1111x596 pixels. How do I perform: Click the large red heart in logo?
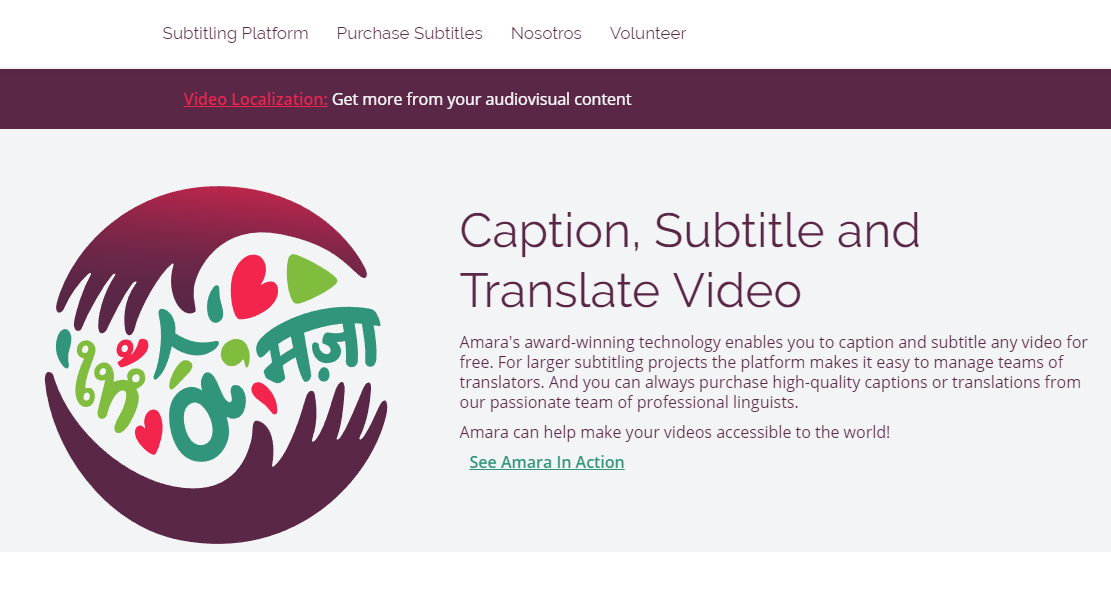[x=254, y=286]
